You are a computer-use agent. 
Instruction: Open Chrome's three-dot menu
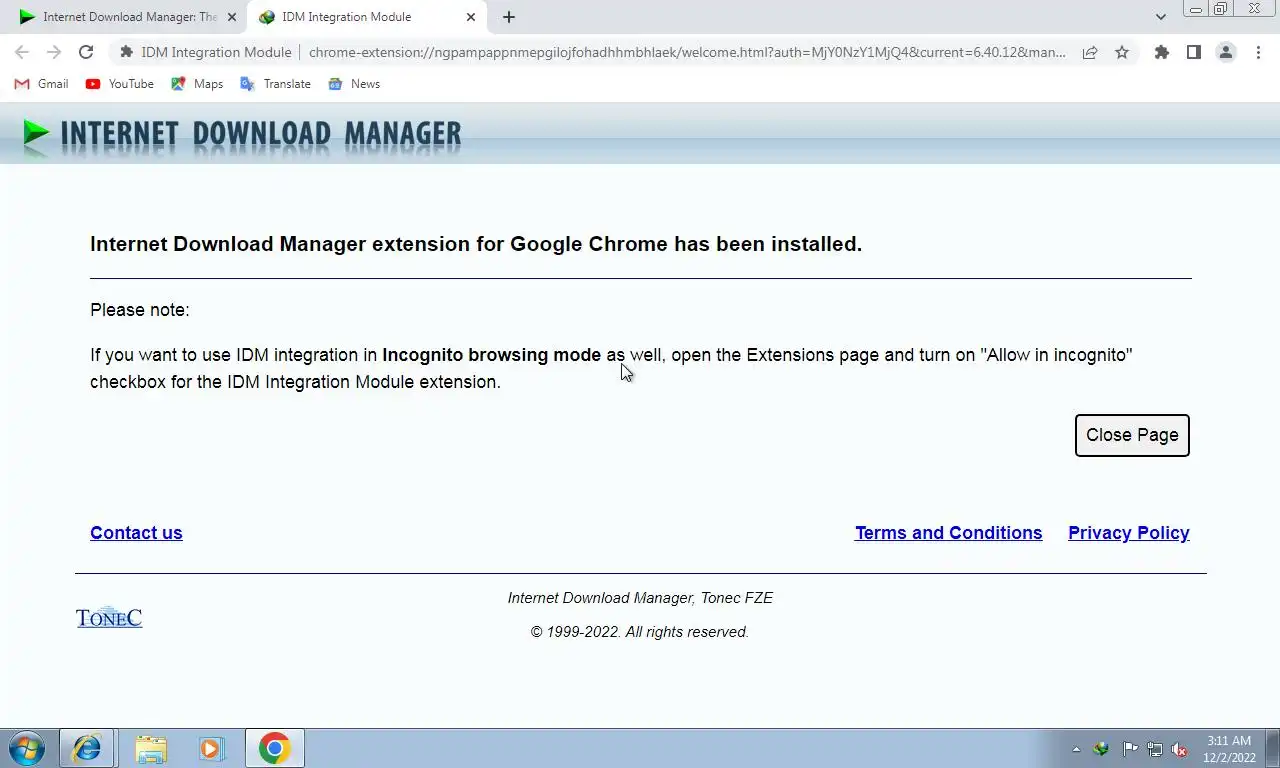(1258, 52)
